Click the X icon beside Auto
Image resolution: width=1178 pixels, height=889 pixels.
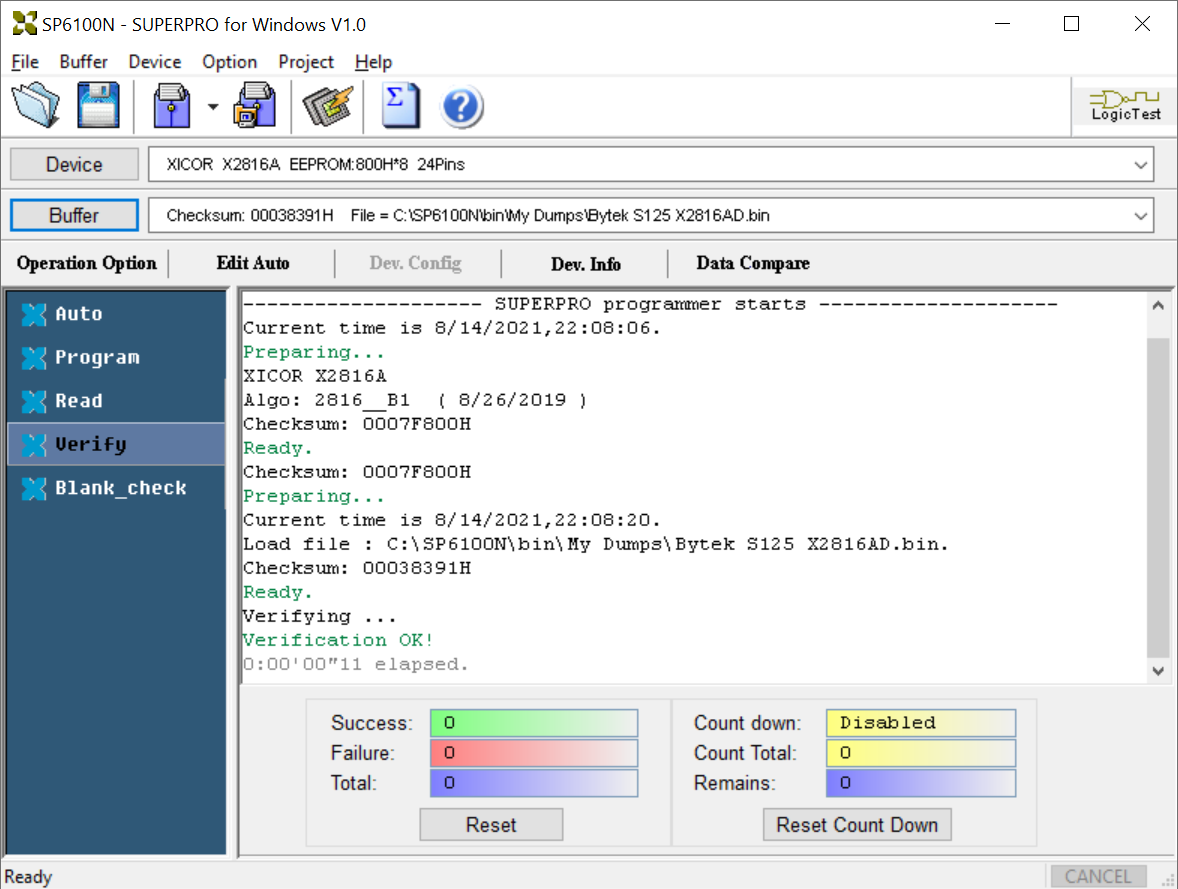pos(34,314)
